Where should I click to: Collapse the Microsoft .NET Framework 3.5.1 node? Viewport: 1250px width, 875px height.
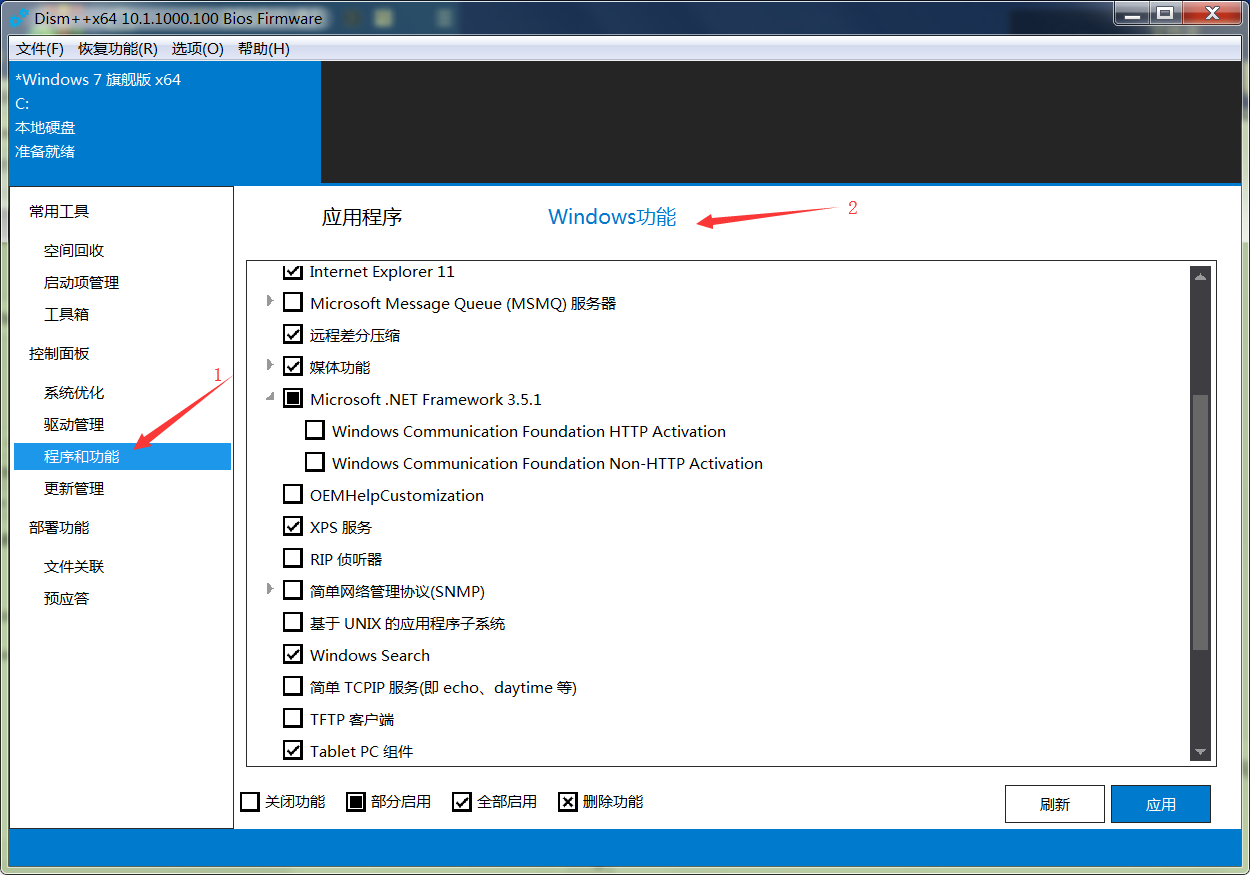pyautogui.click(x=270, y=398)
